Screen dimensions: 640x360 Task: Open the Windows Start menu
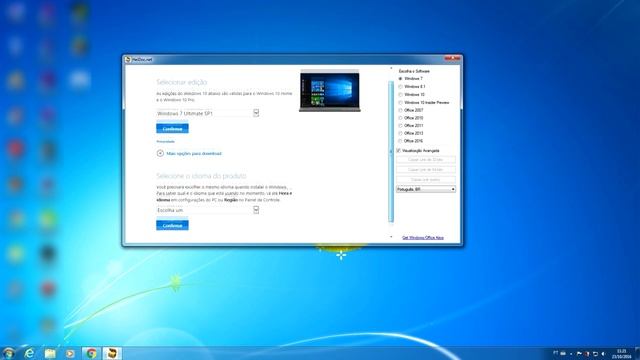tap(8, 353)
